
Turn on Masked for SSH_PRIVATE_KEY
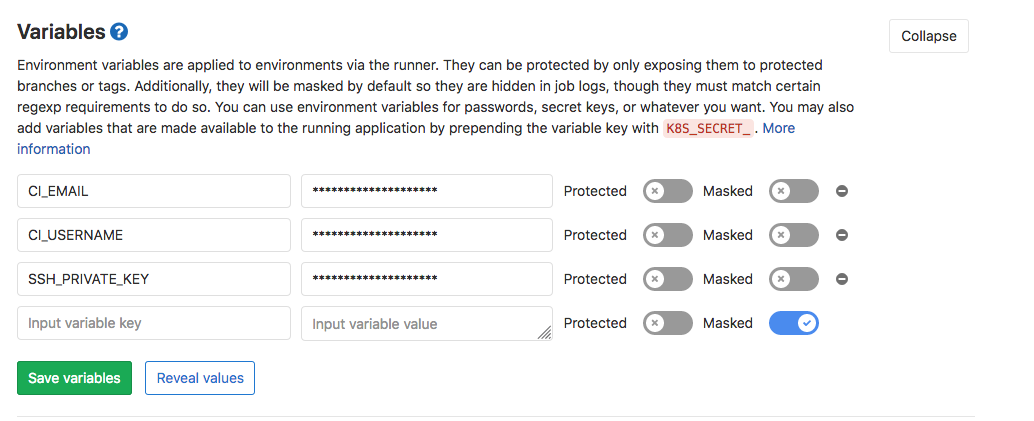pos(793,279)
